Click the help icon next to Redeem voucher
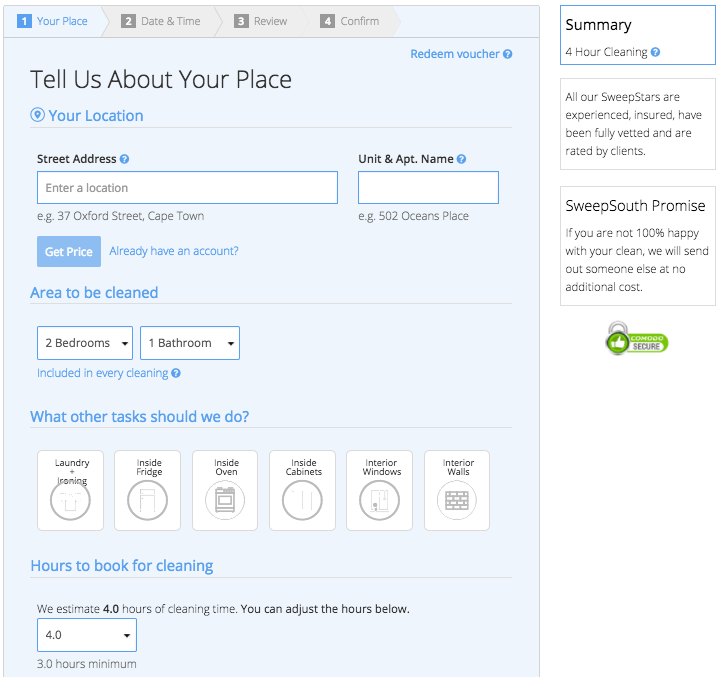The image size is (722, 677). click(508, 54)
